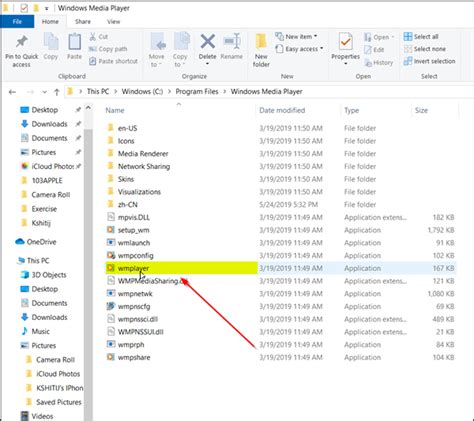The image size is (474, 421).
Task: Sort by Size column header
Action: point(435,110)
